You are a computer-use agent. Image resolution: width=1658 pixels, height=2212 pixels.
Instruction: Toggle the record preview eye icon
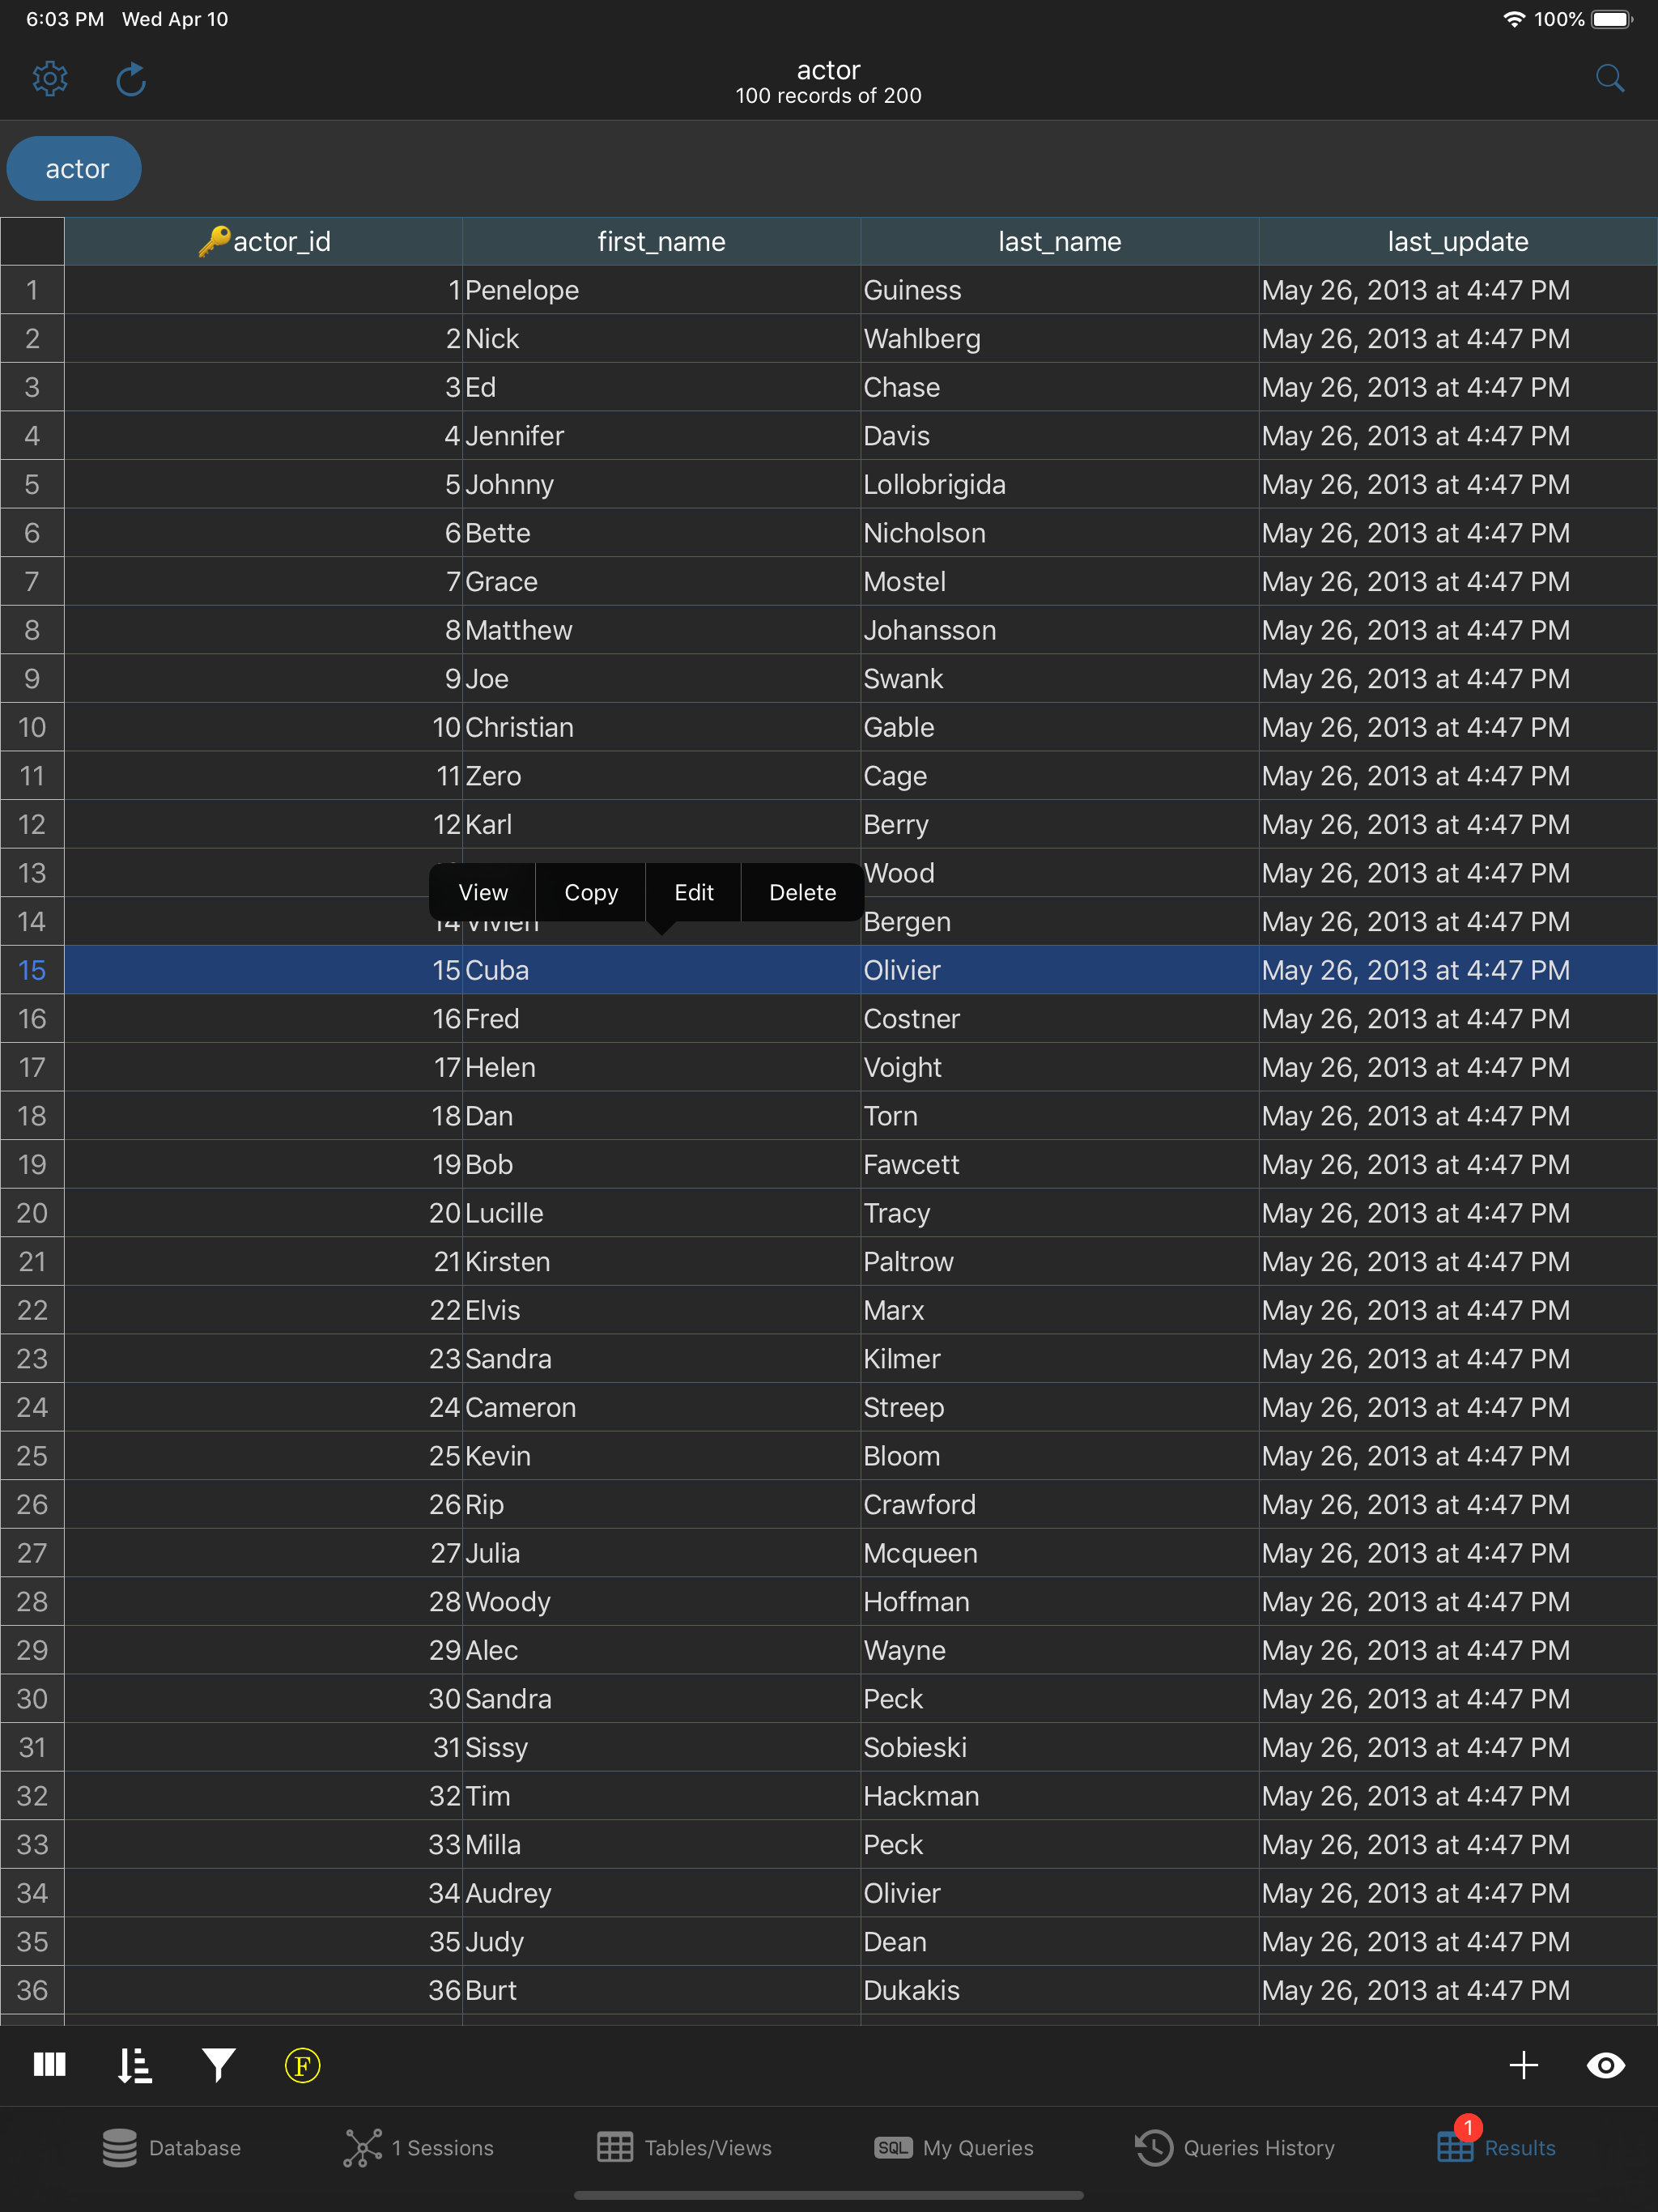tap(1606, 2065)
